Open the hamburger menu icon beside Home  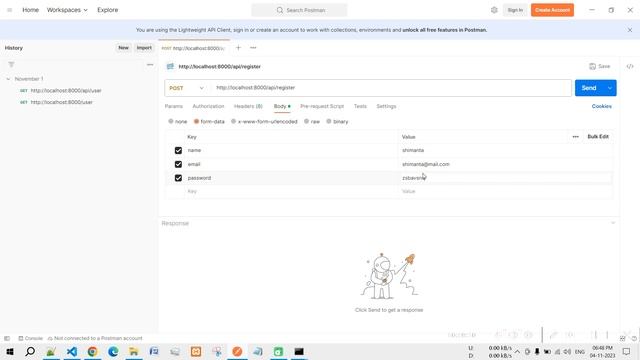(x=9, y=10)
